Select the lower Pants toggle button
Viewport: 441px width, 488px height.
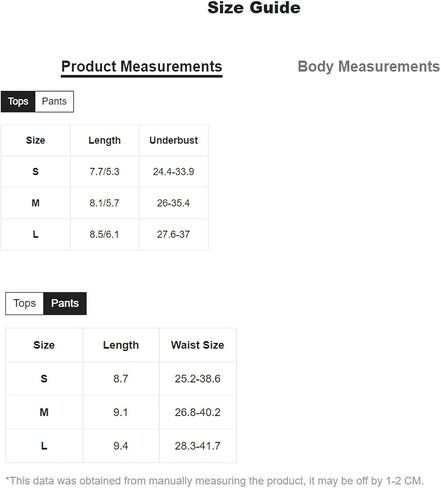[65, 303]
